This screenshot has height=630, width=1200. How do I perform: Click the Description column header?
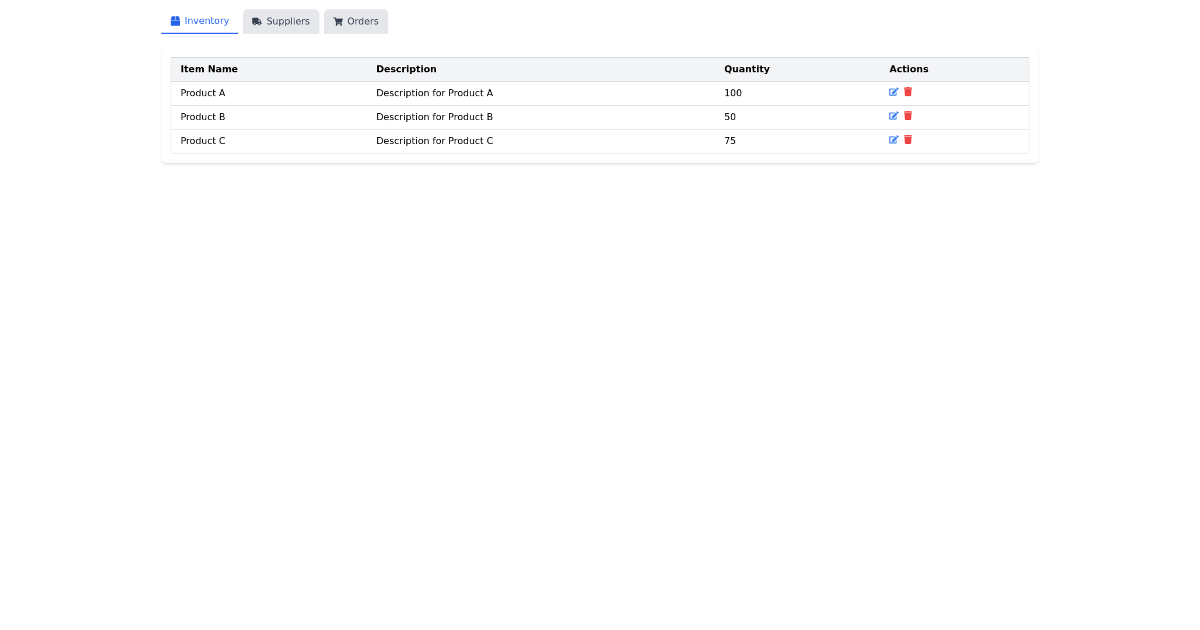pos(406,69)
